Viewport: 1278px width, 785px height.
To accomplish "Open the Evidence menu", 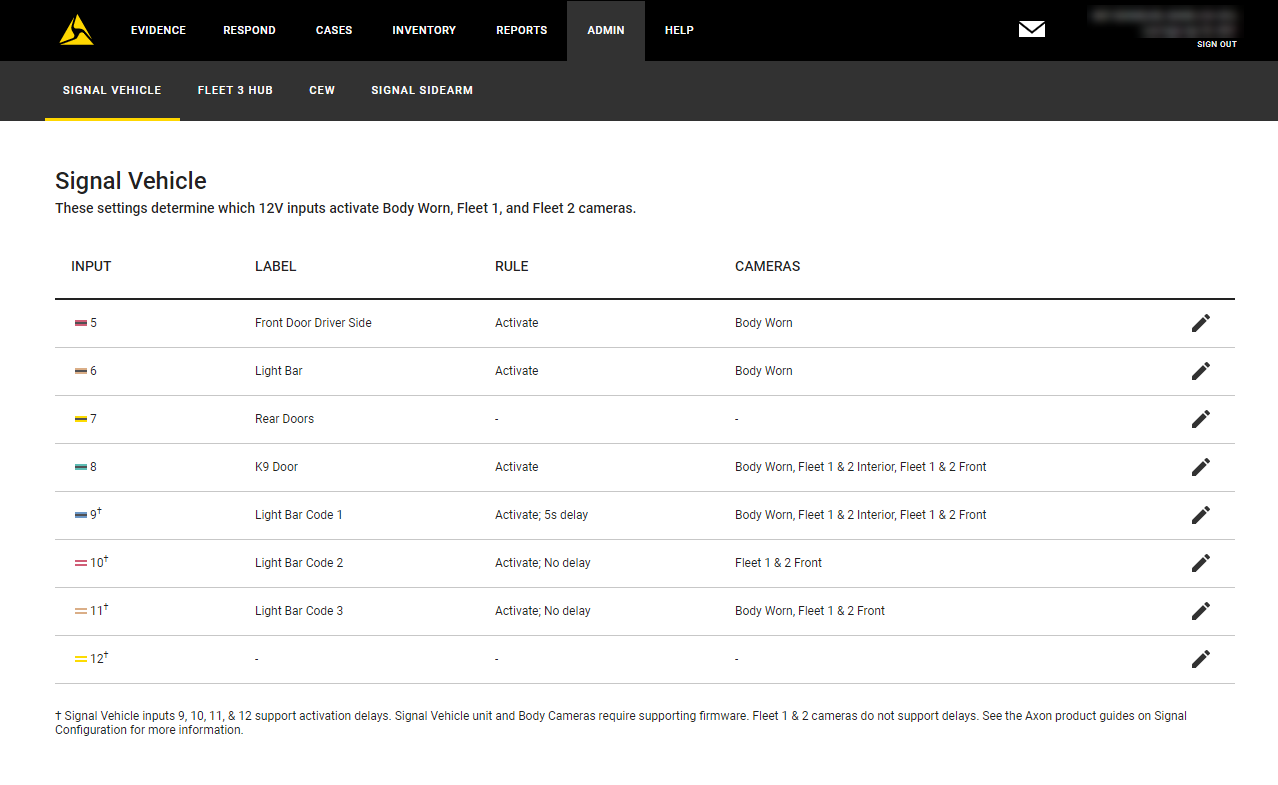I will pos(158,30).
